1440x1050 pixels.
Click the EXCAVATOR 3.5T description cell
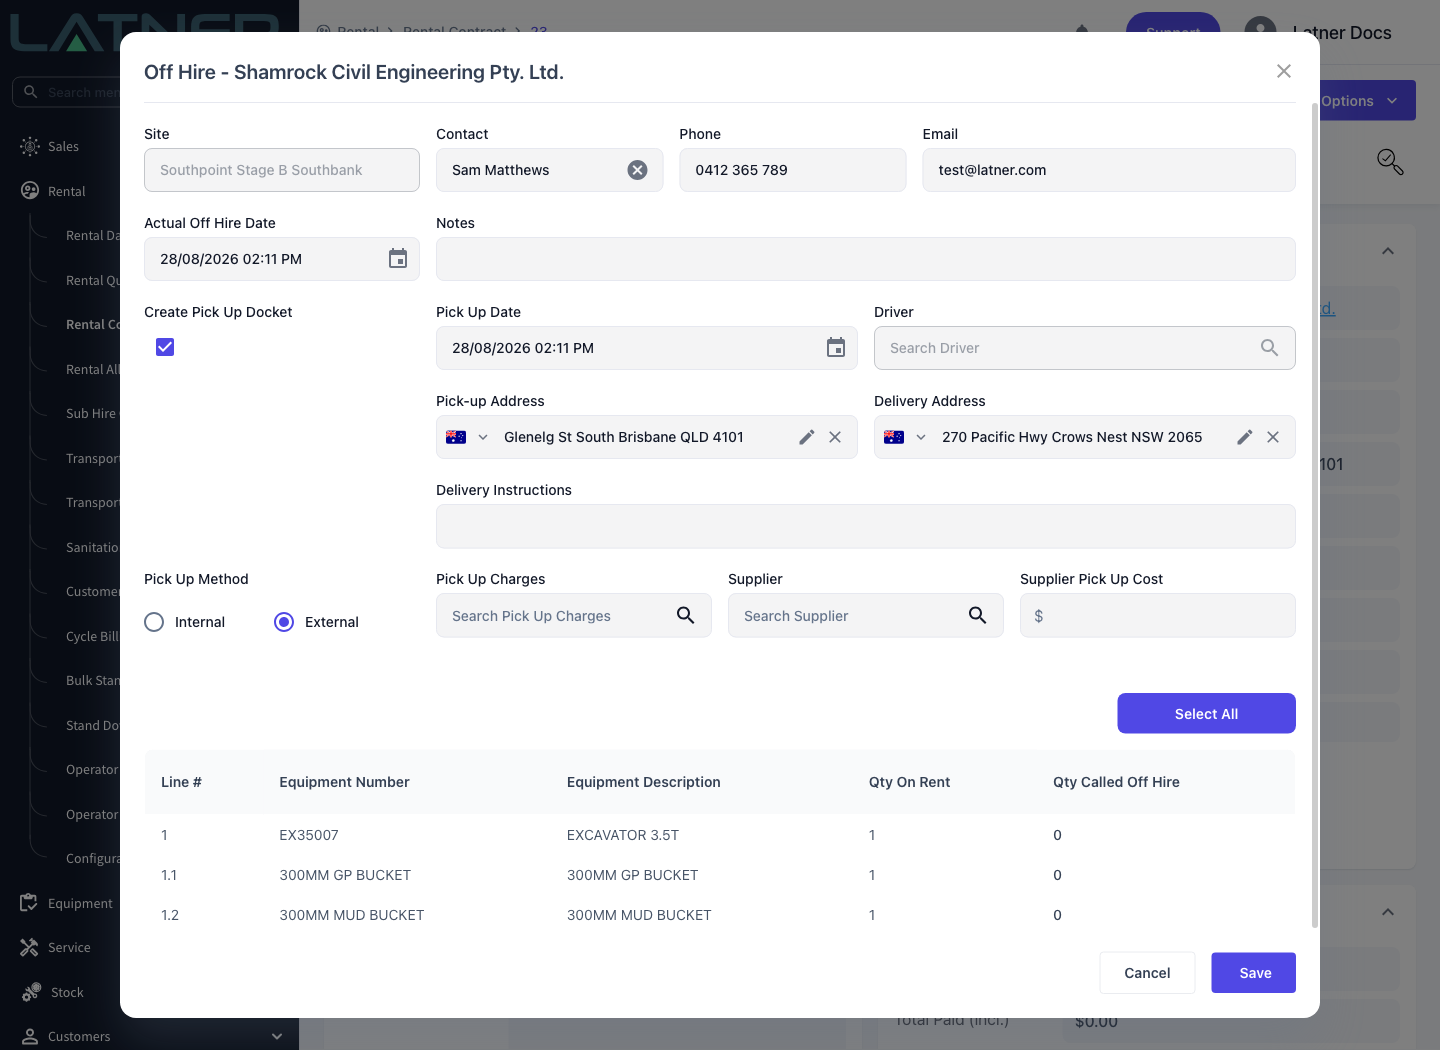tap(623, 835)
